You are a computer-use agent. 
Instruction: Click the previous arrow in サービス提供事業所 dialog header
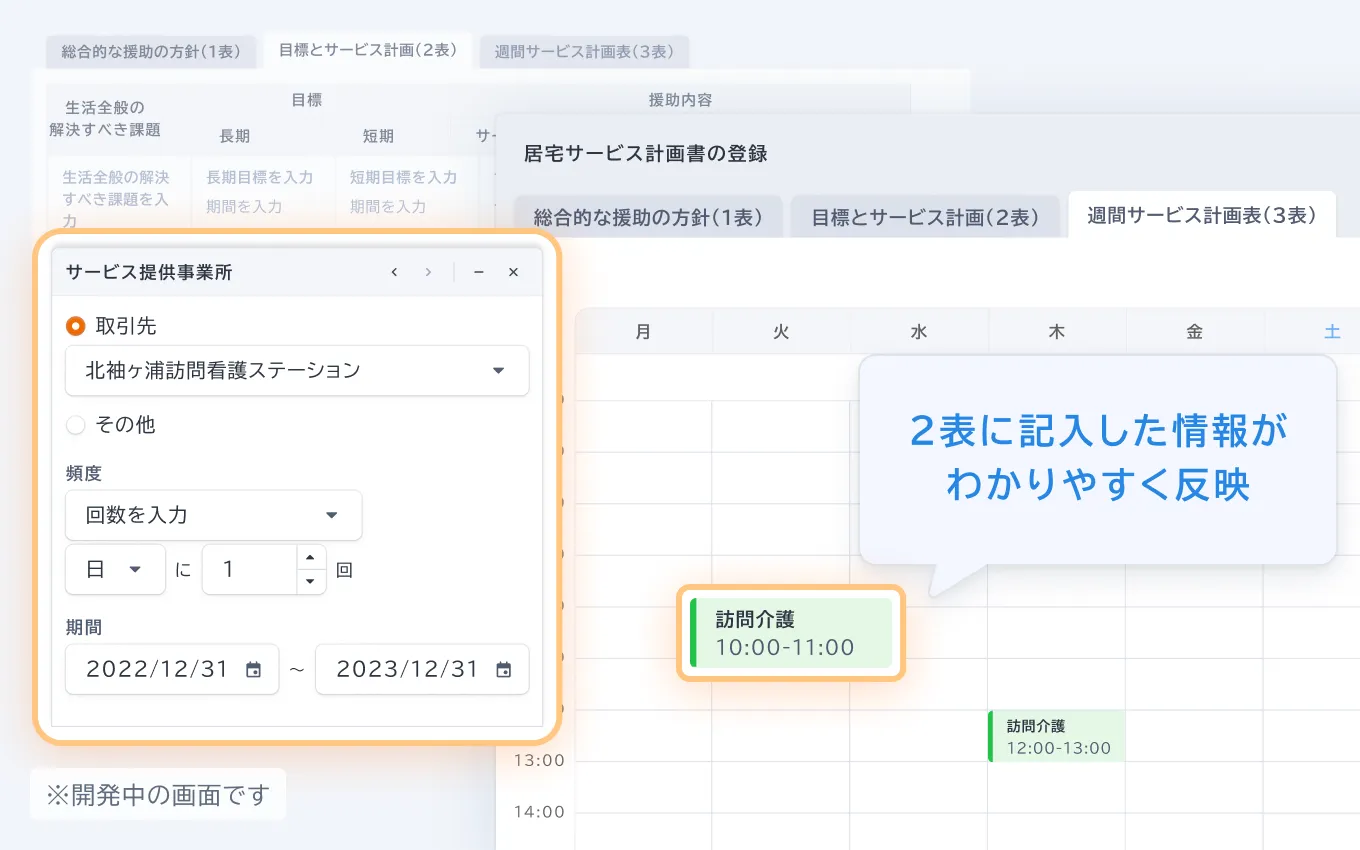tap(394, 271)
